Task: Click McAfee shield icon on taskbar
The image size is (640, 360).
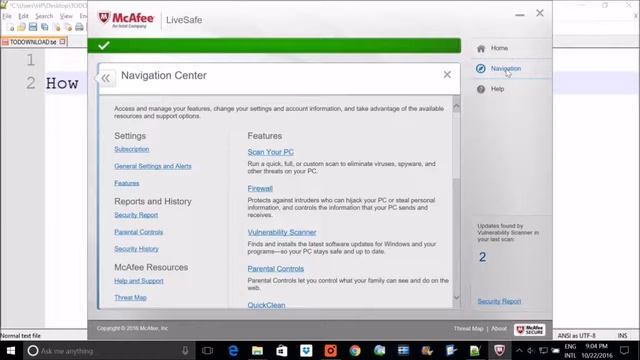Action: point(500,351)
